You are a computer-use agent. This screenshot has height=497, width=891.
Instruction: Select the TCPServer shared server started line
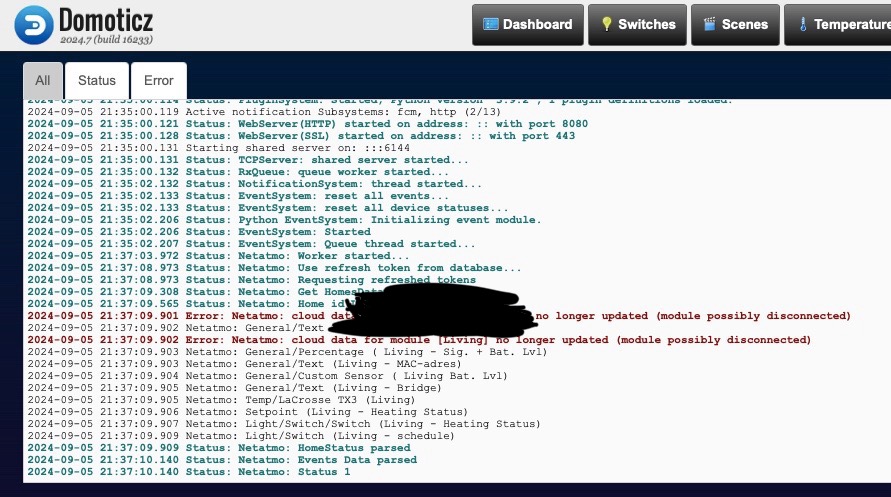point(248,160)
